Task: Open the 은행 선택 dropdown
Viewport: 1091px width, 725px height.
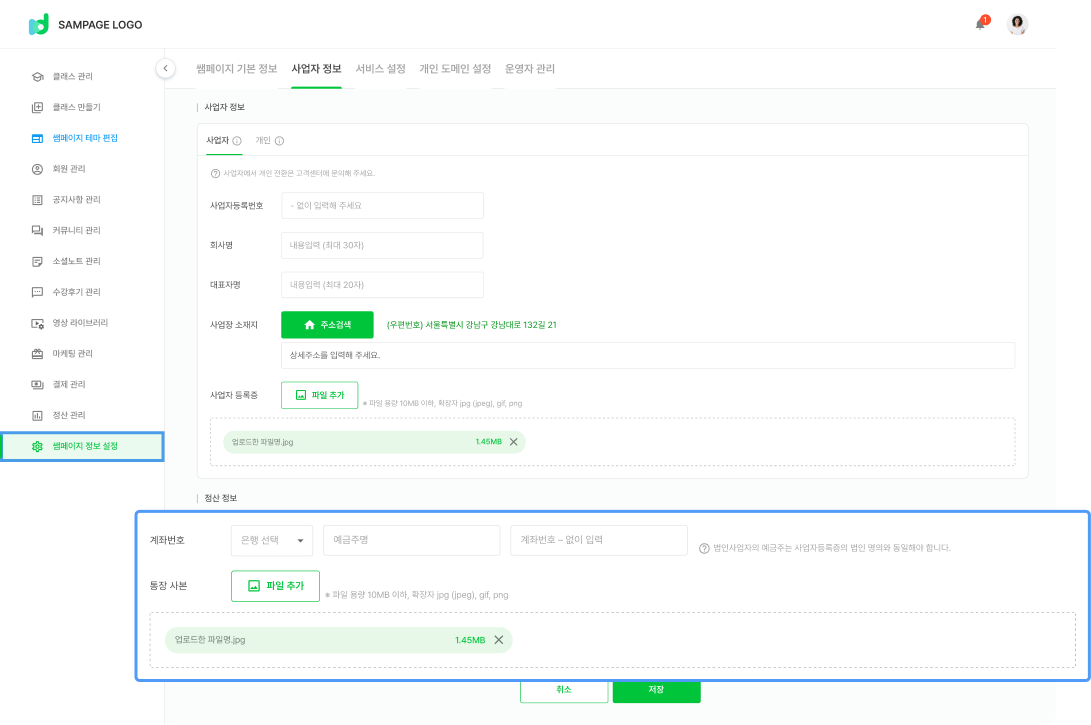Action: click(271, 540)
